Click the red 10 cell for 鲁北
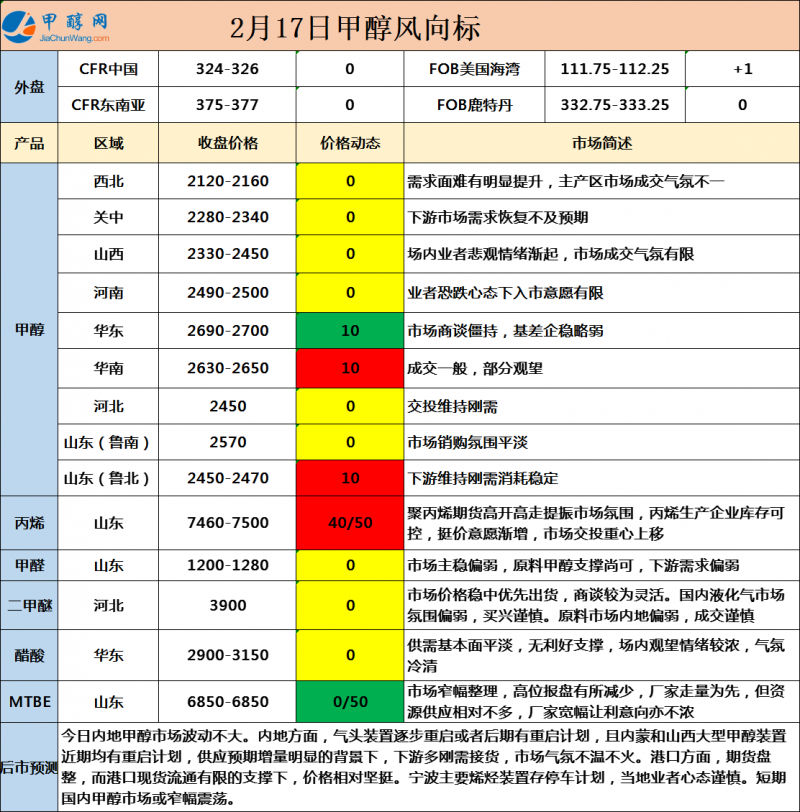This screenshot has width=800, height=812. [350, 478]
